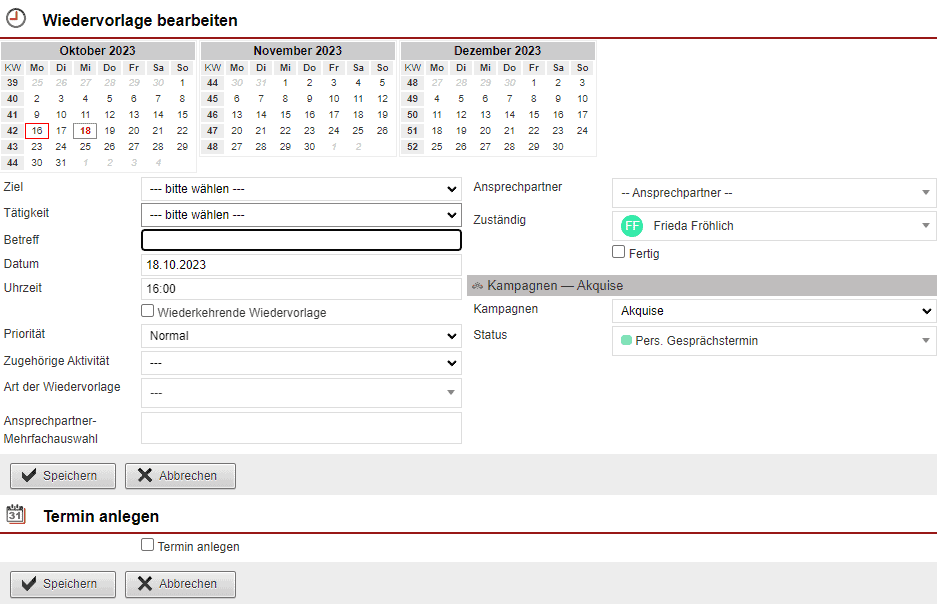Click the FF avatar of Frieda Fröhlich
937x604 pixels.
[x=631, y=226]
